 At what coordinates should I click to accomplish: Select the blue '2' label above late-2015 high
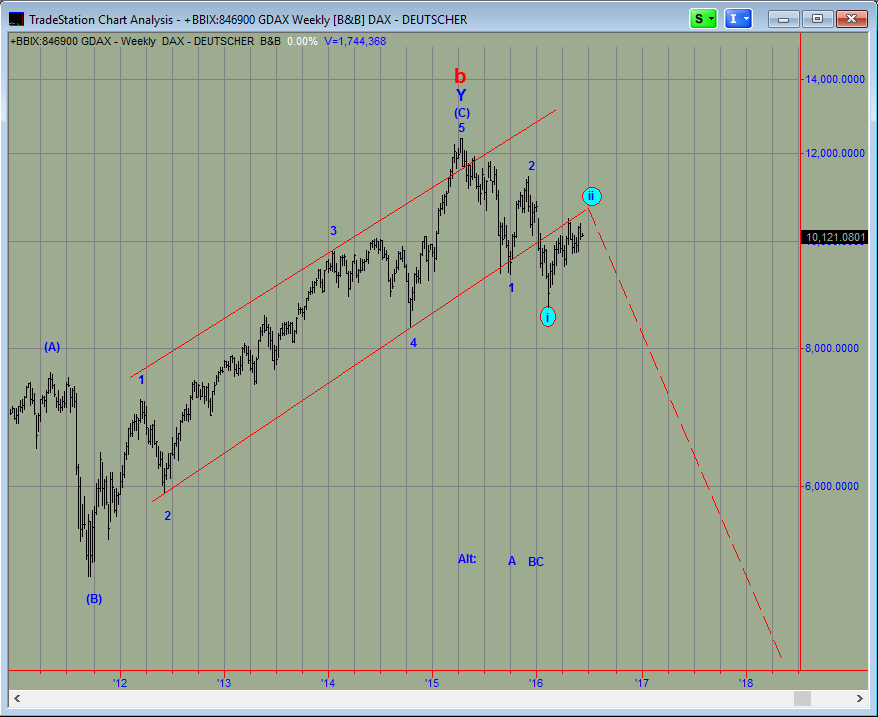pos(532,166)
